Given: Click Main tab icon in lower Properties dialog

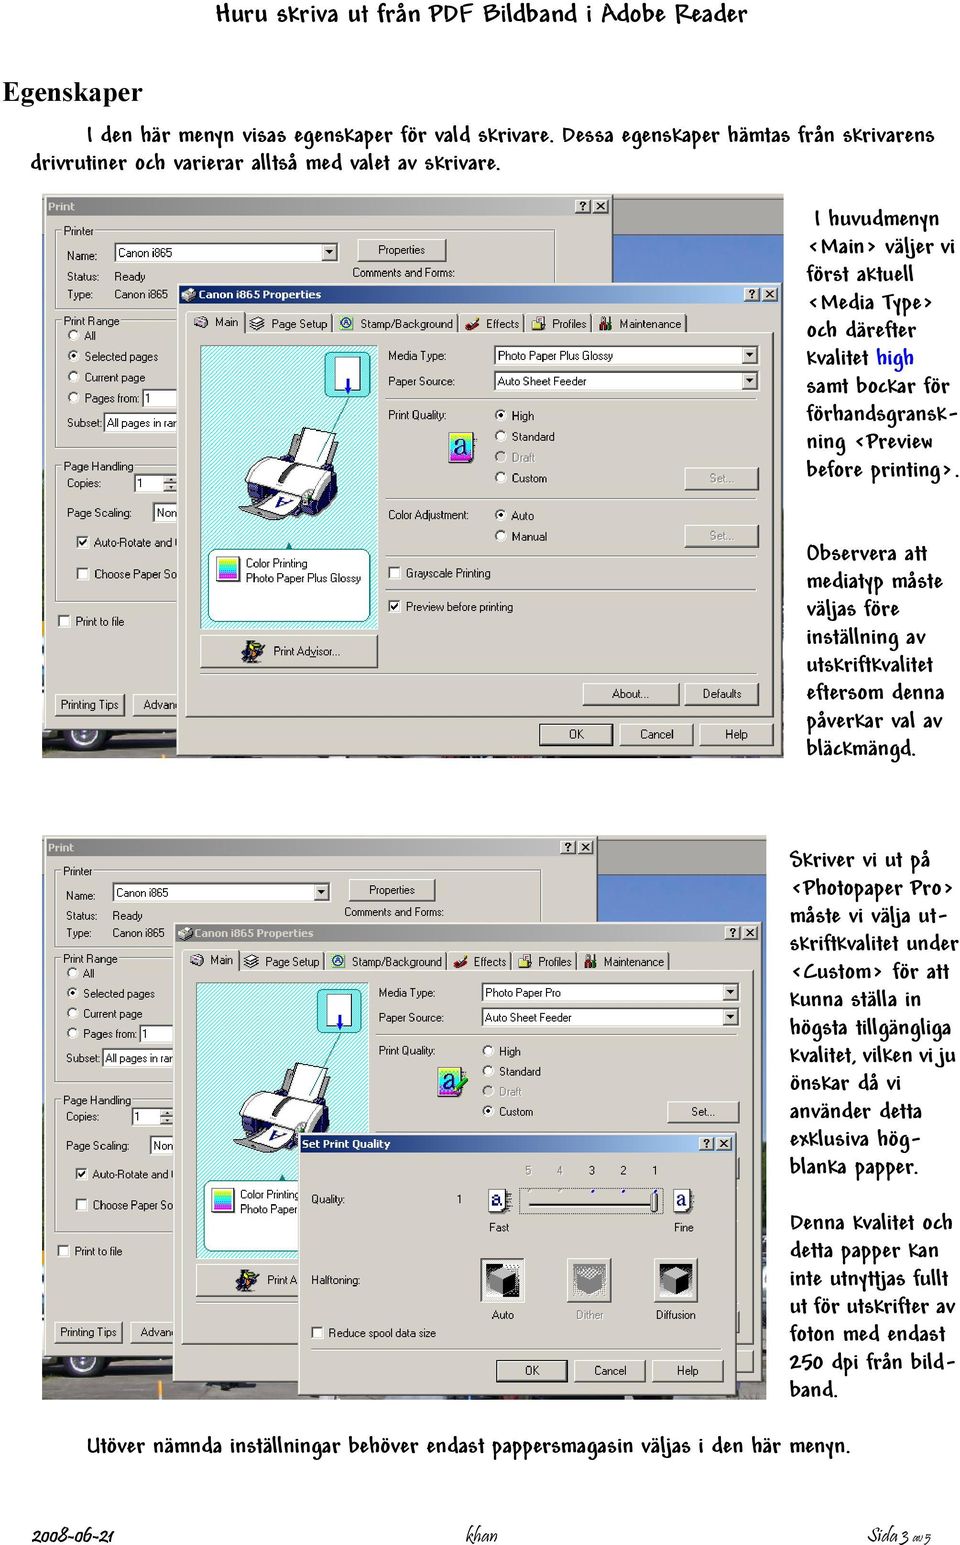Looking at the screenshot, I should [197, 960].
